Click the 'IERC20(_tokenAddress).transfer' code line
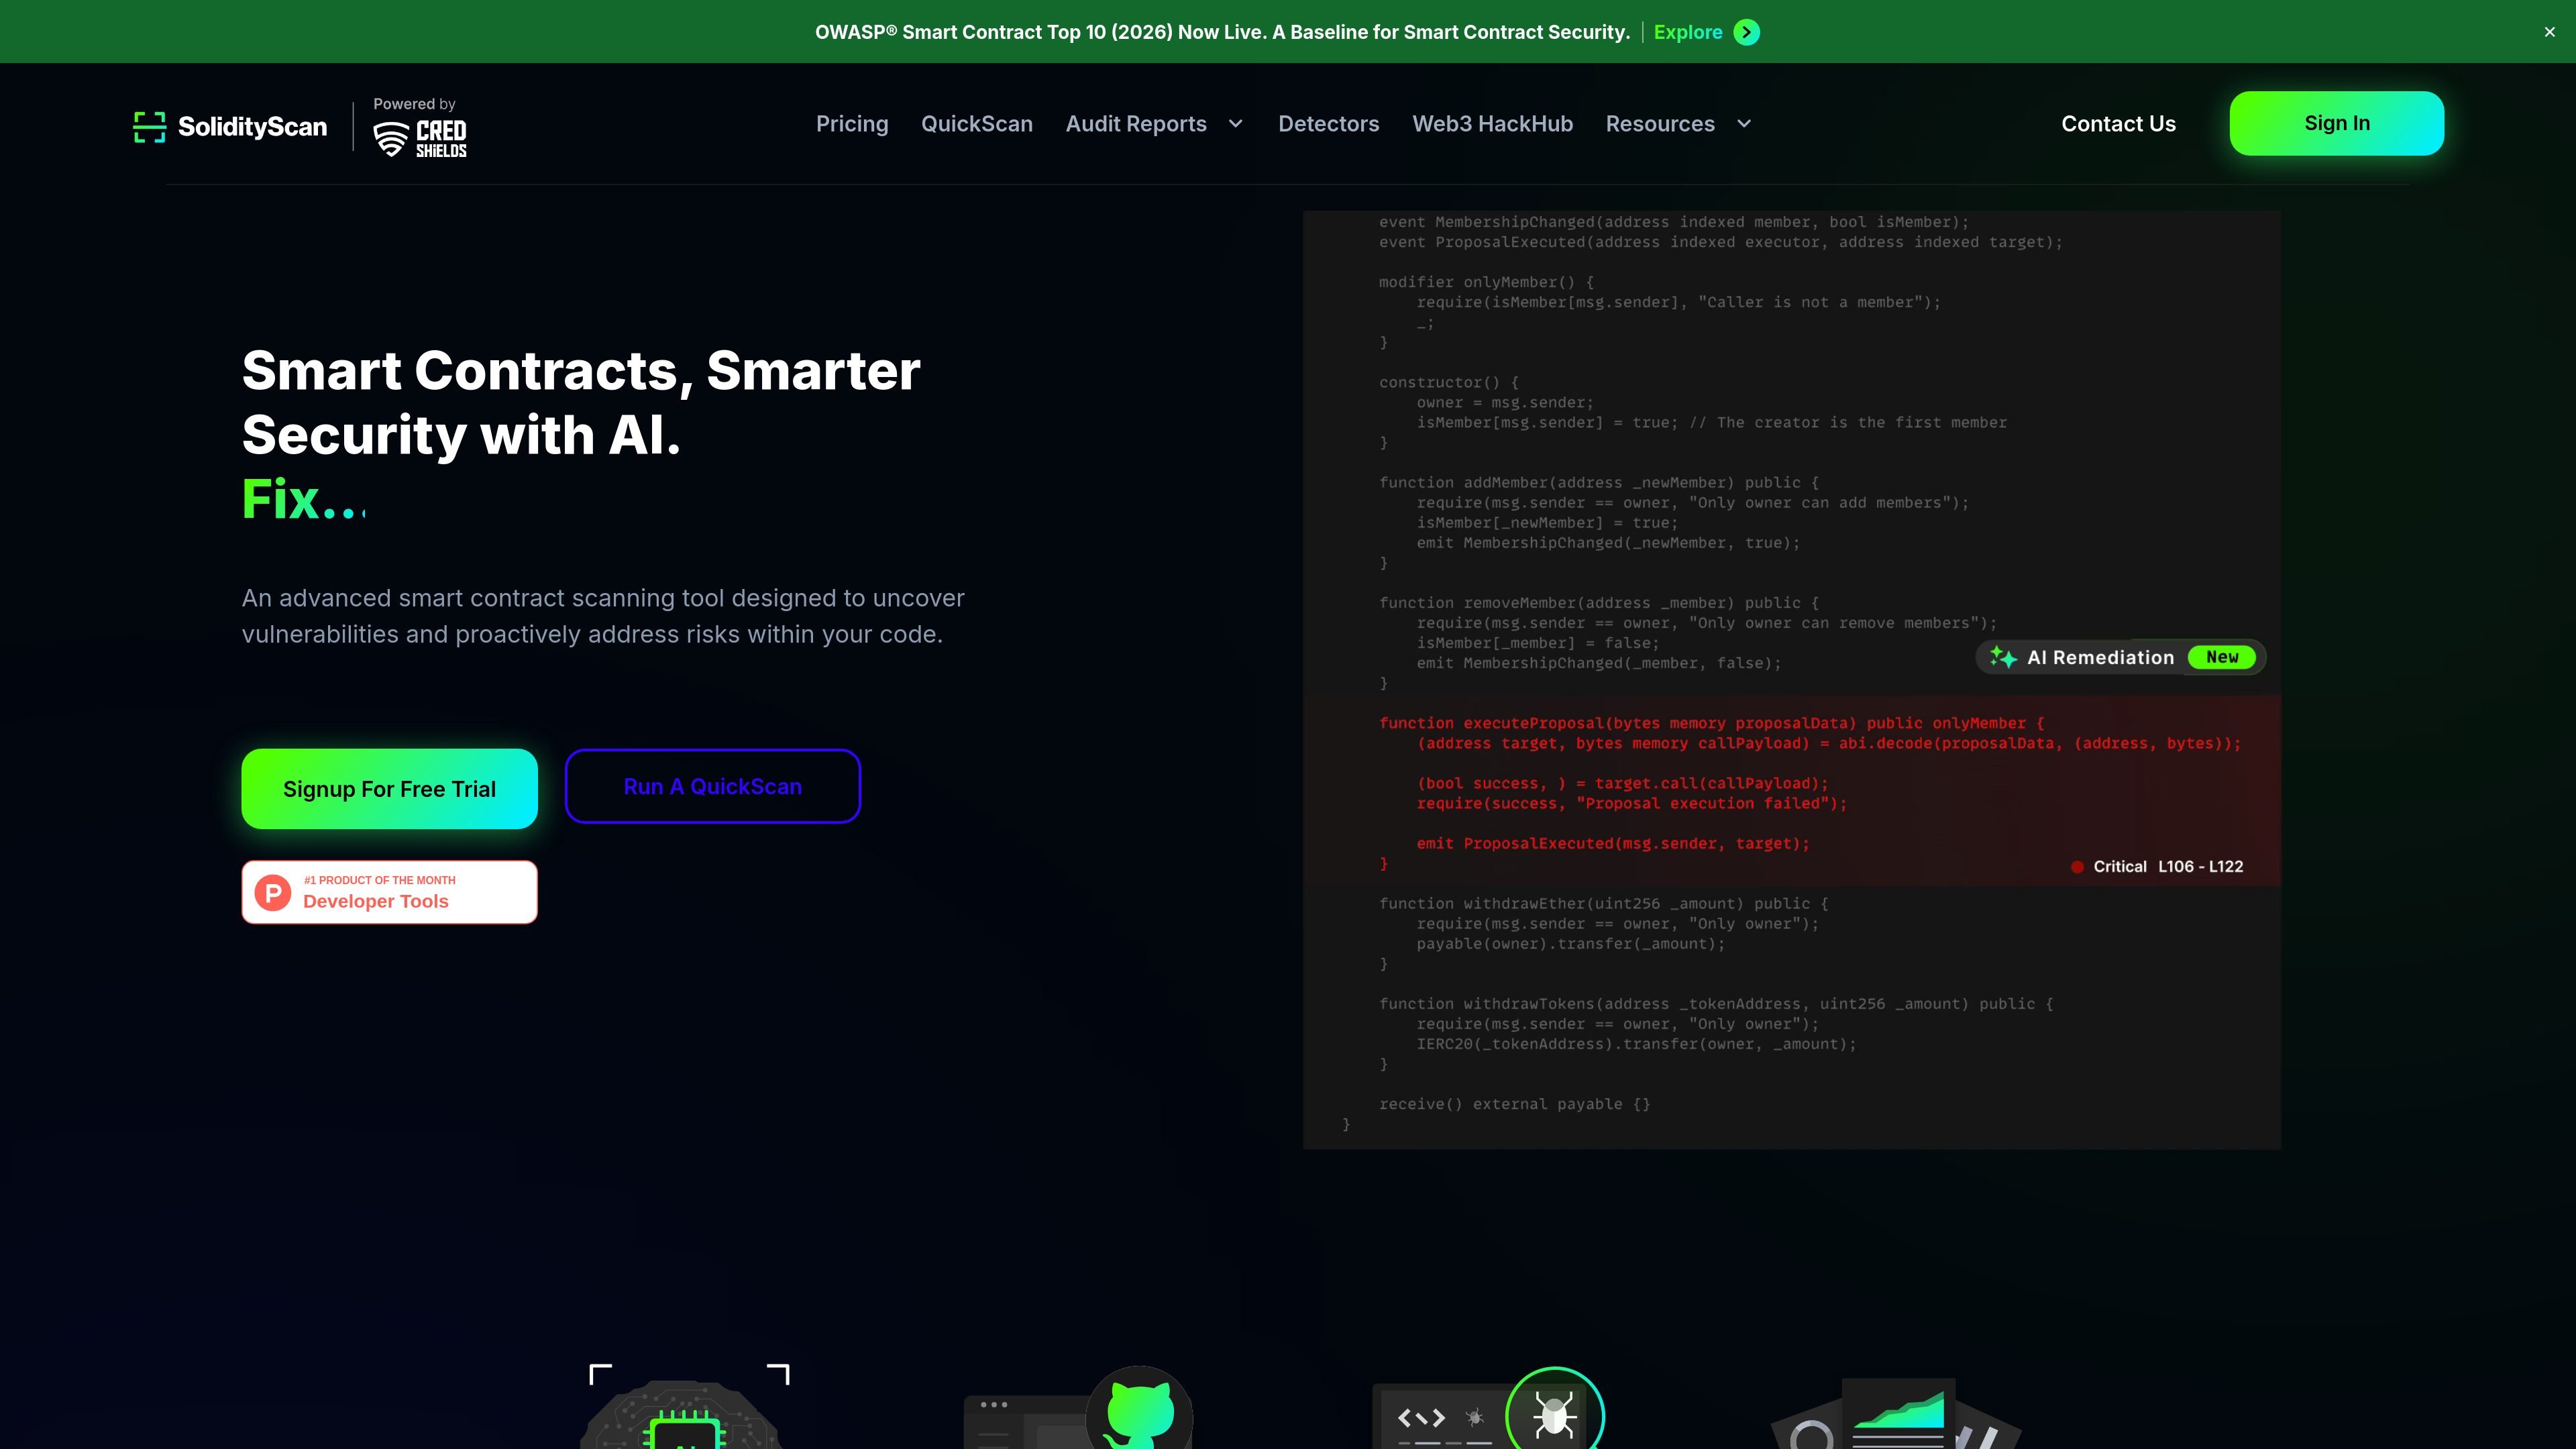2576x1449 pixels. pyautogui.click(x=1636, y=1044)
